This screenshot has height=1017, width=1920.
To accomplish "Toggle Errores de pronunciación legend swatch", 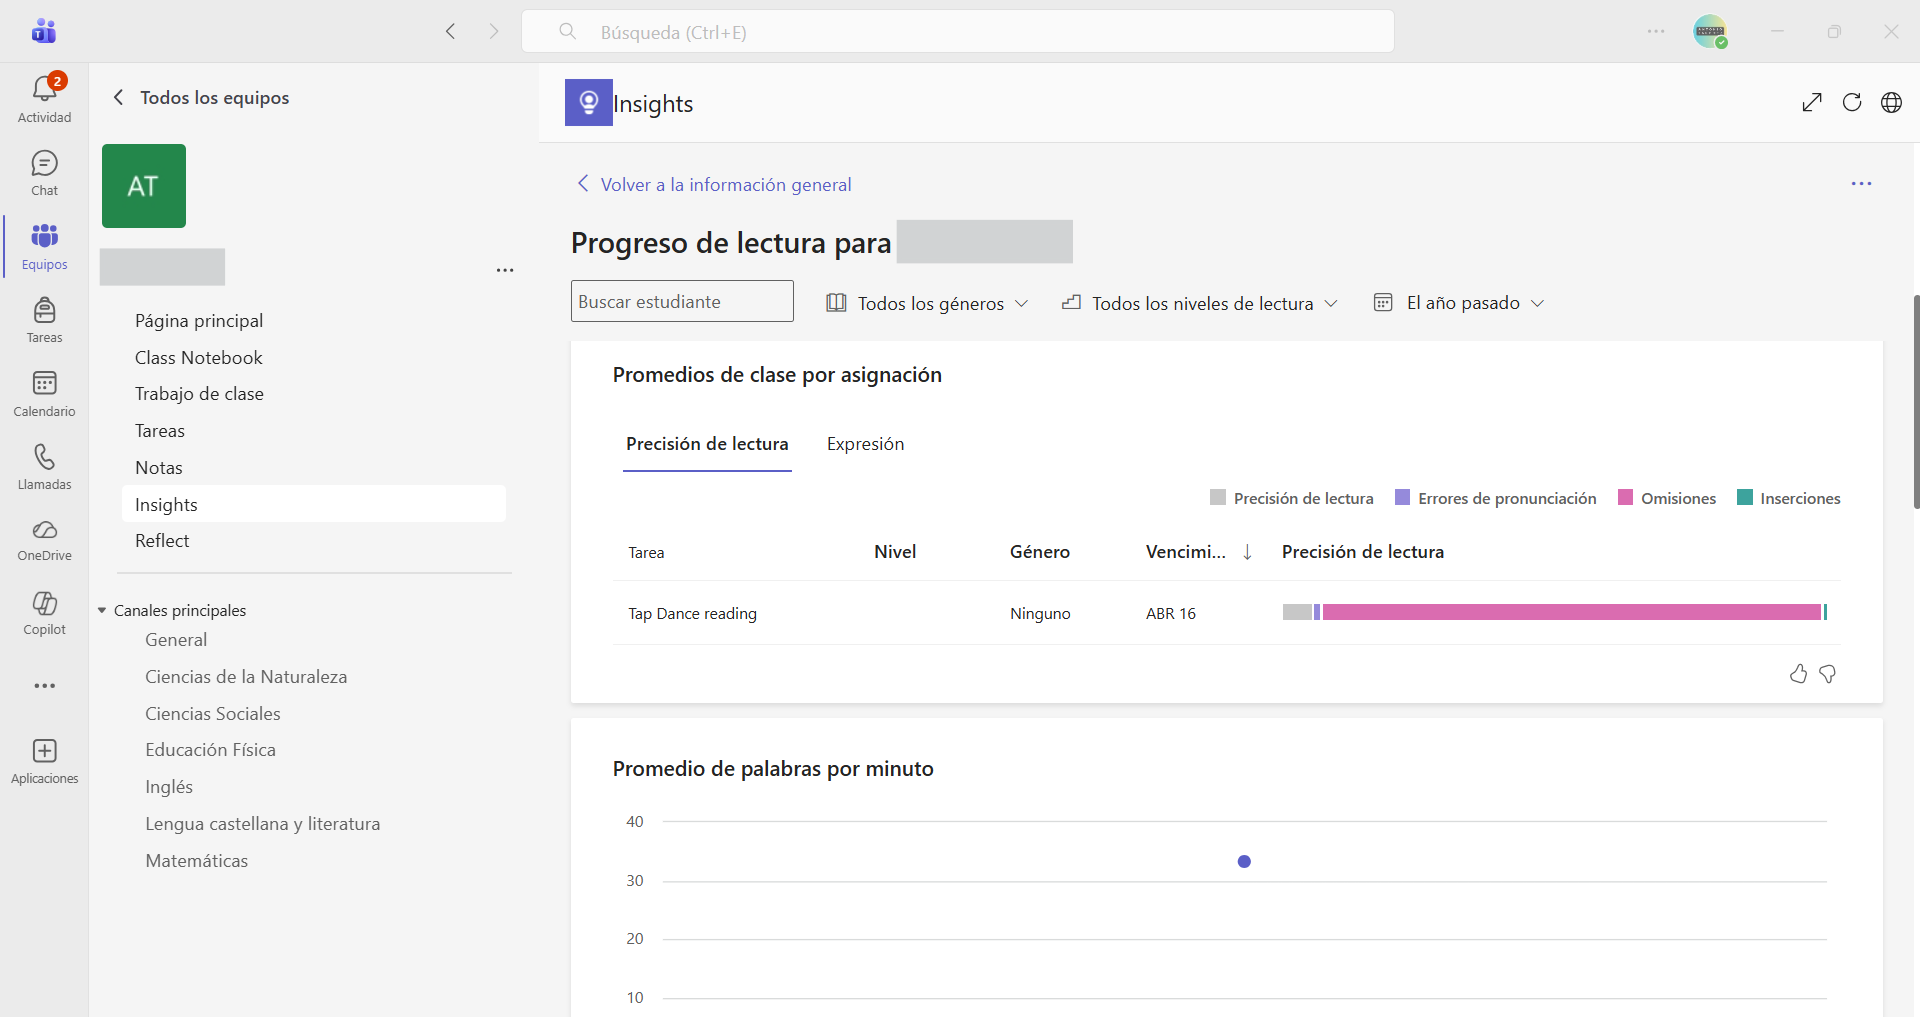I will [1402, 497].
